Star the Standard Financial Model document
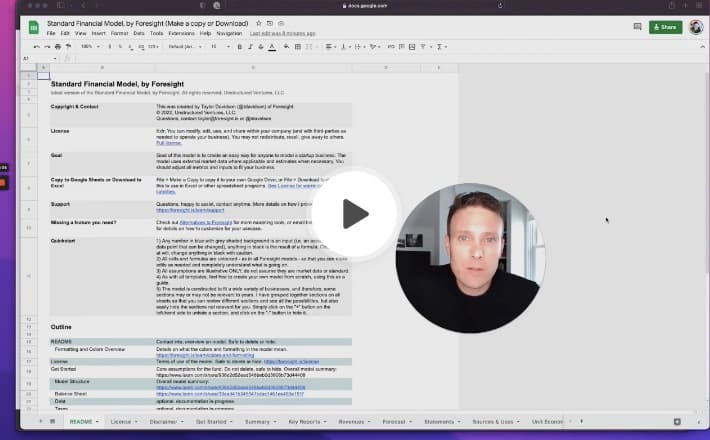The height and width of the screenshot is (440, 710). tap(257, 21)
